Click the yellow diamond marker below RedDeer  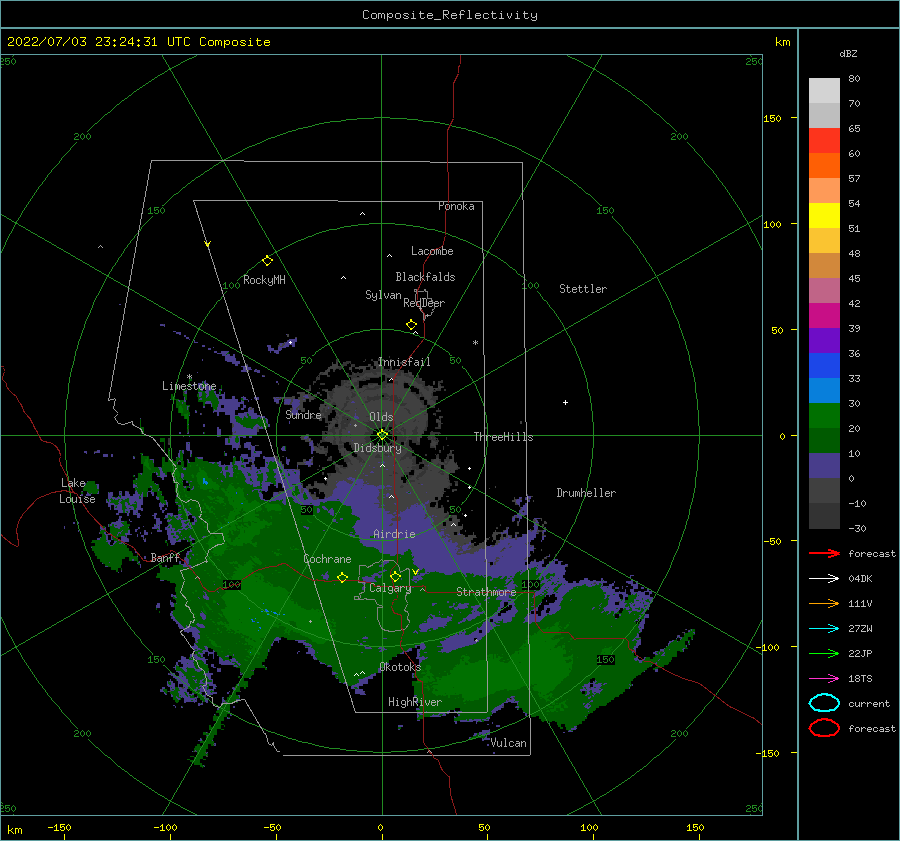tap(412, 325)
